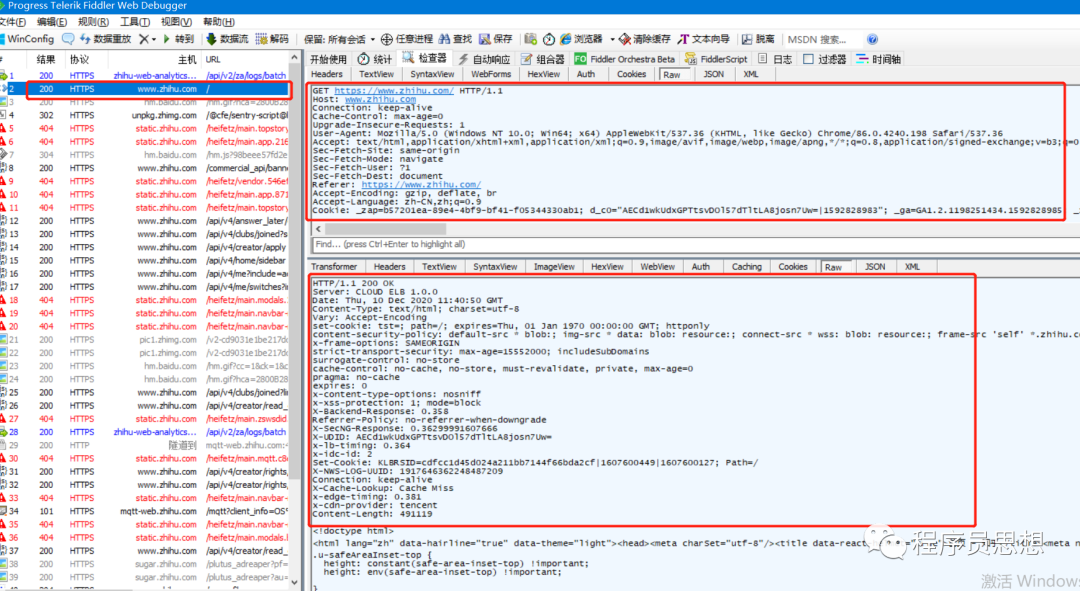The width and height of the screenshot is (1080, 591).
Task: Click the Any Process (任意进程) target icon
Action: [x=386, y=39]
